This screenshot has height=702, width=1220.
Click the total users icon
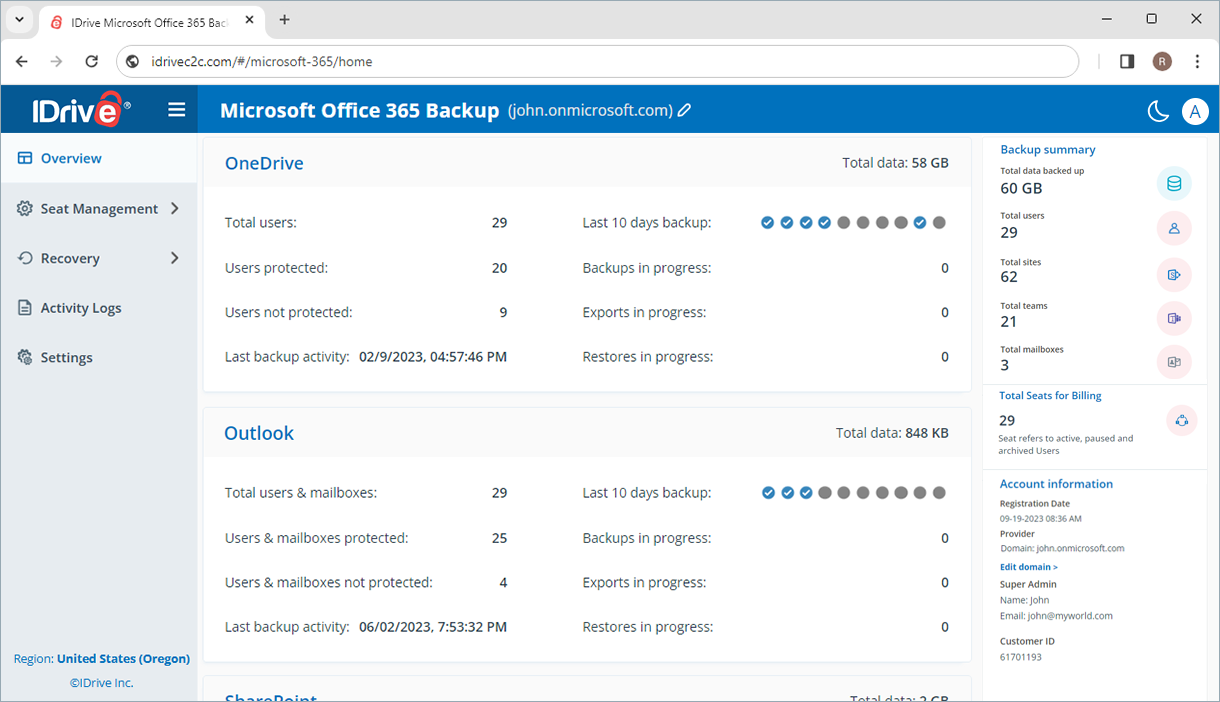(1174, 228)
